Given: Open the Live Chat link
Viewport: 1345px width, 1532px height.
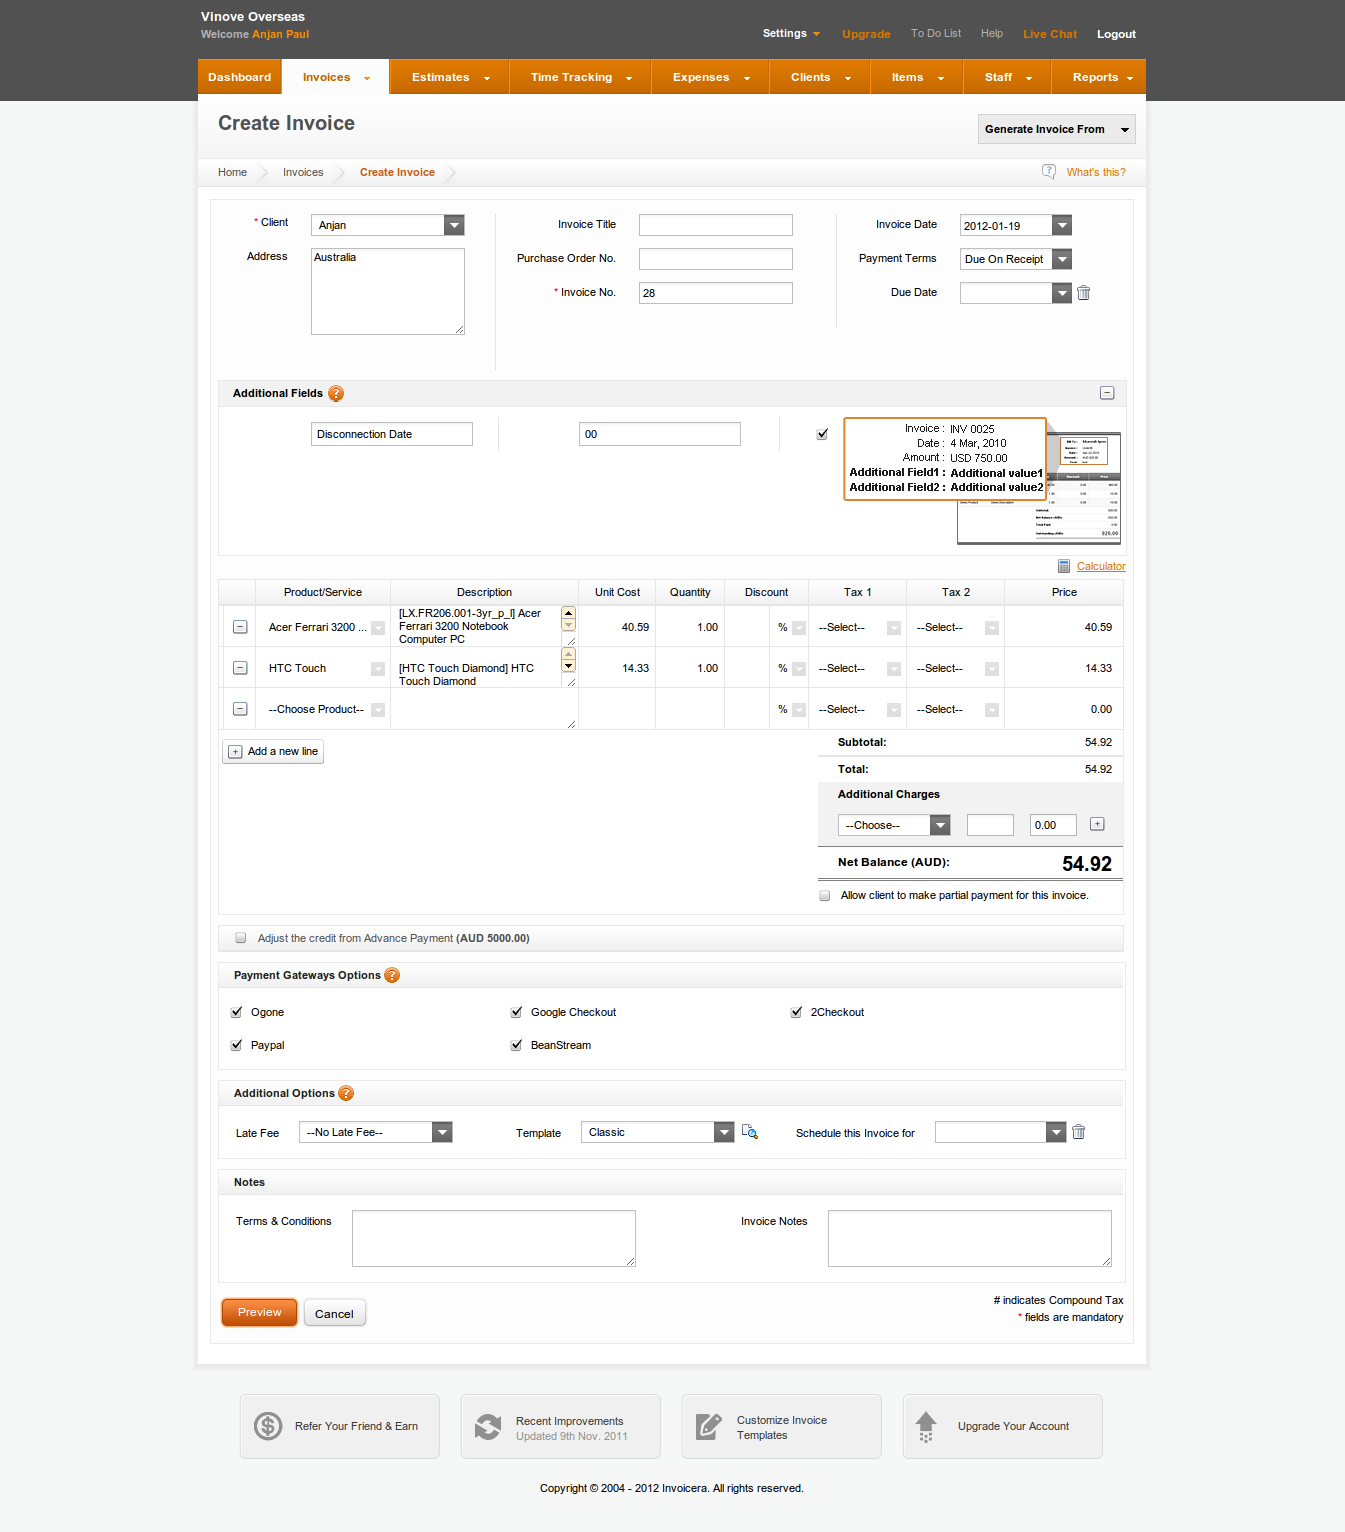Looking at the screenshot, I should pyautogui.click(x=1050, y=34).
